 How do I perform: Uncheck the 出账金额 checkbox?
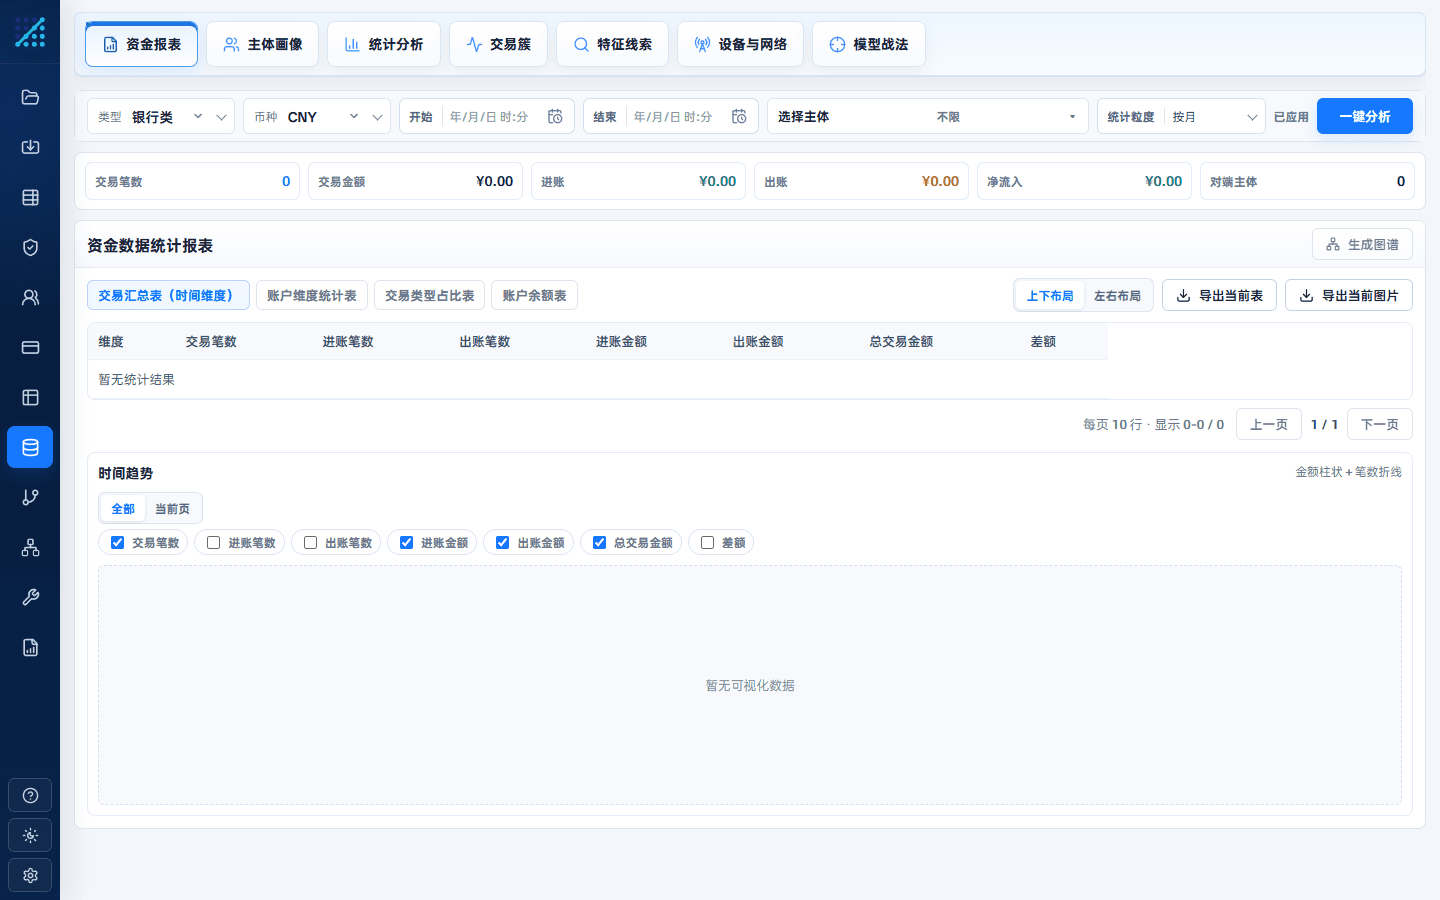pyautogui.click(x=502, y=542)
